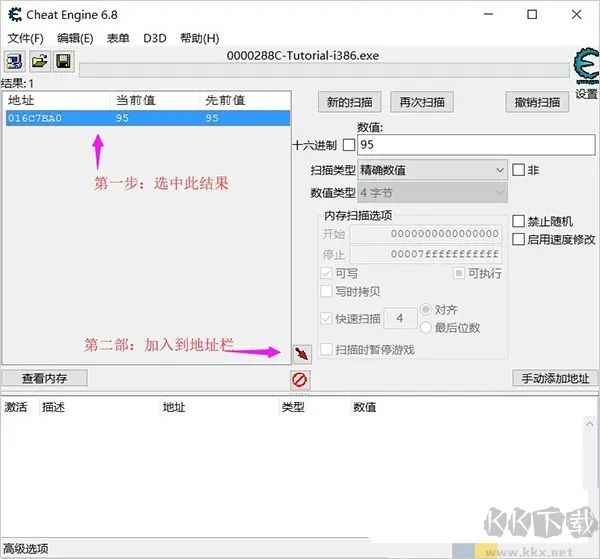Click the 再次扫描 next scan button
Viewport: 600px width, 559px height.
tap(422, 102)
